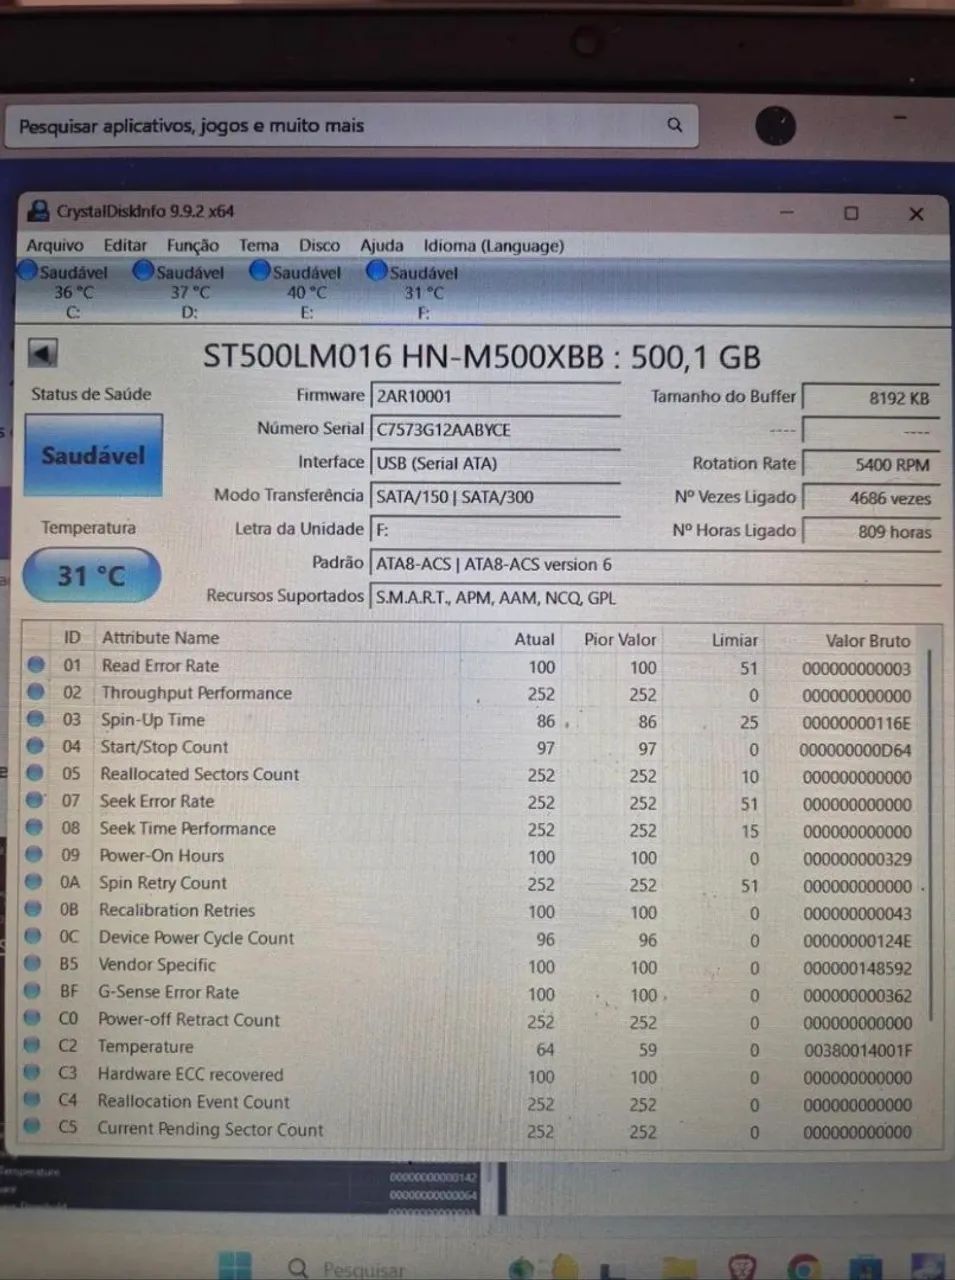The image size is (955, 1280).
Task: Click the search magnifier icon in Store
Action: tap(675, 125)
